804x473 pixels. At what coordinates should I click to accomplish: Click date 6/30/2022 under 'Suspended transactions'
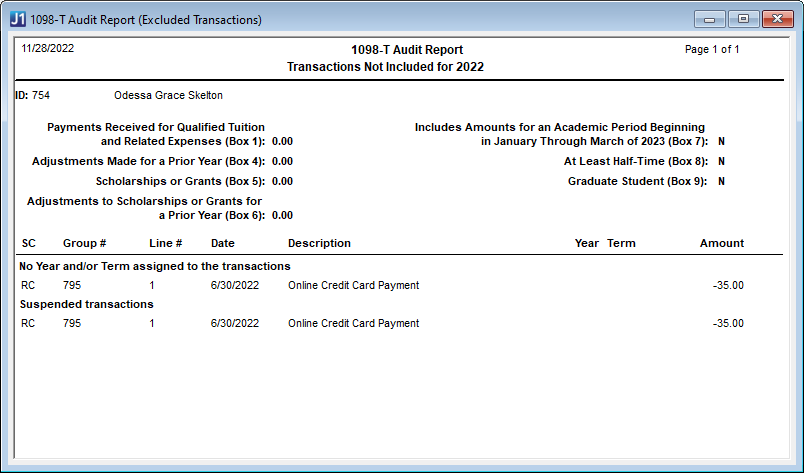point(235,323)
